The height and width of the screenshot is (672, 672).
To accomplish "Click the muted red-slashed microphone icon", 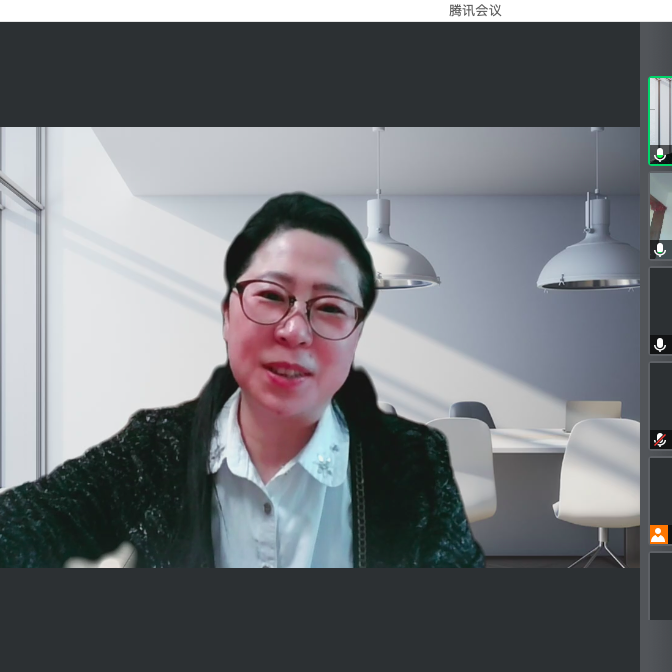I will point(660,440).
